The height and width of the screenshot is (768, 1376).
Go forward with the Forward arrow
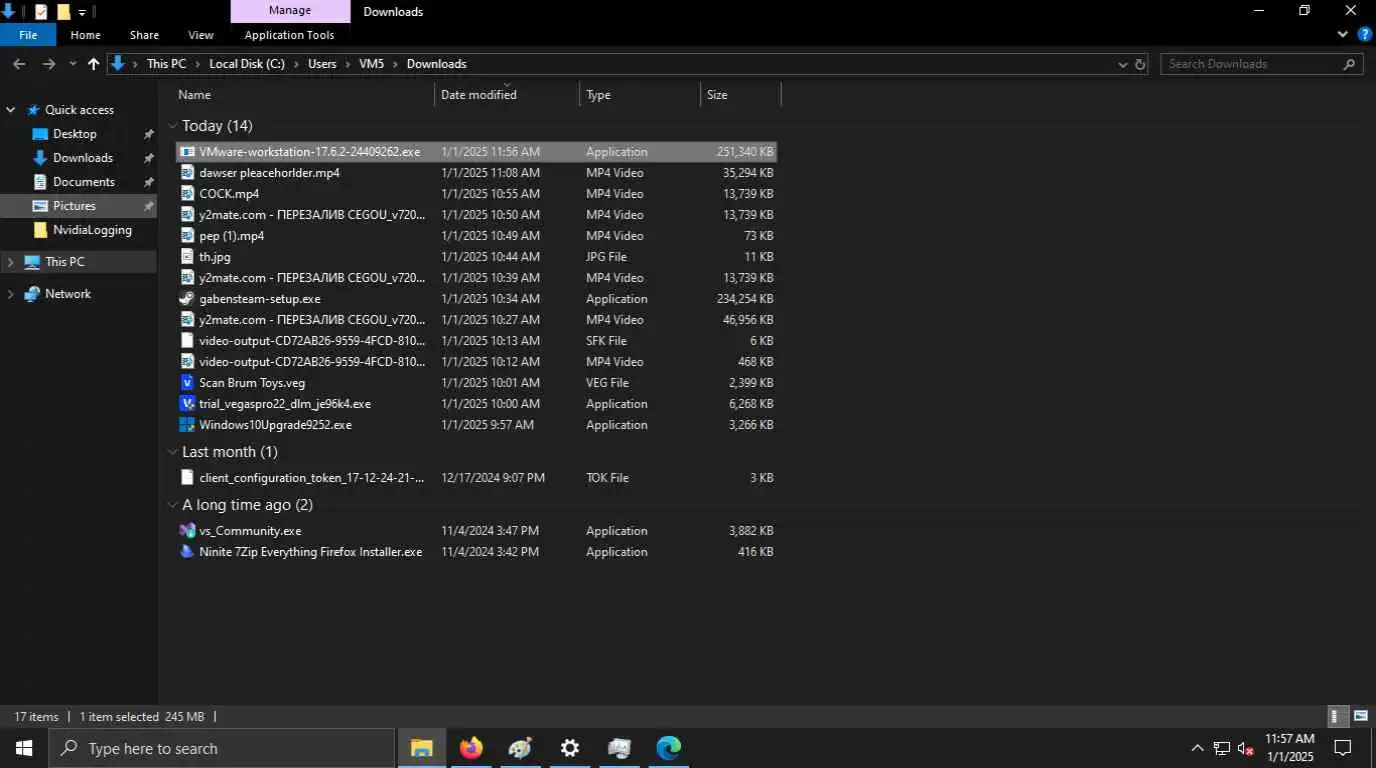(49, 64)
